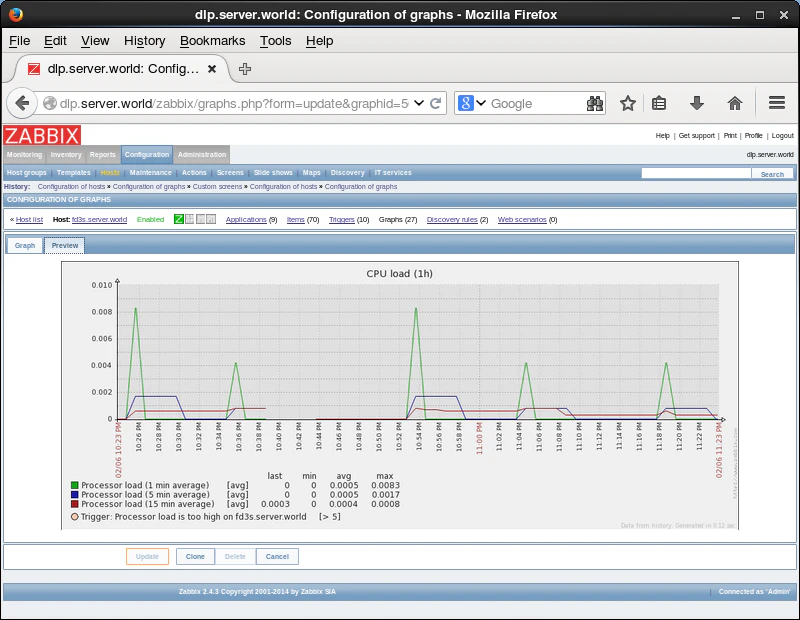Click the Zabbix logo
This screenshot has width=800, height=620.
click(42, 135)
